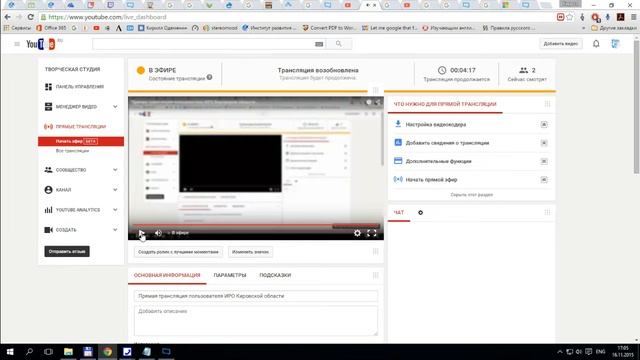This screenshot has height=360, width=640.
Task: Enter fullscreen in the video player
Action: 371,233
